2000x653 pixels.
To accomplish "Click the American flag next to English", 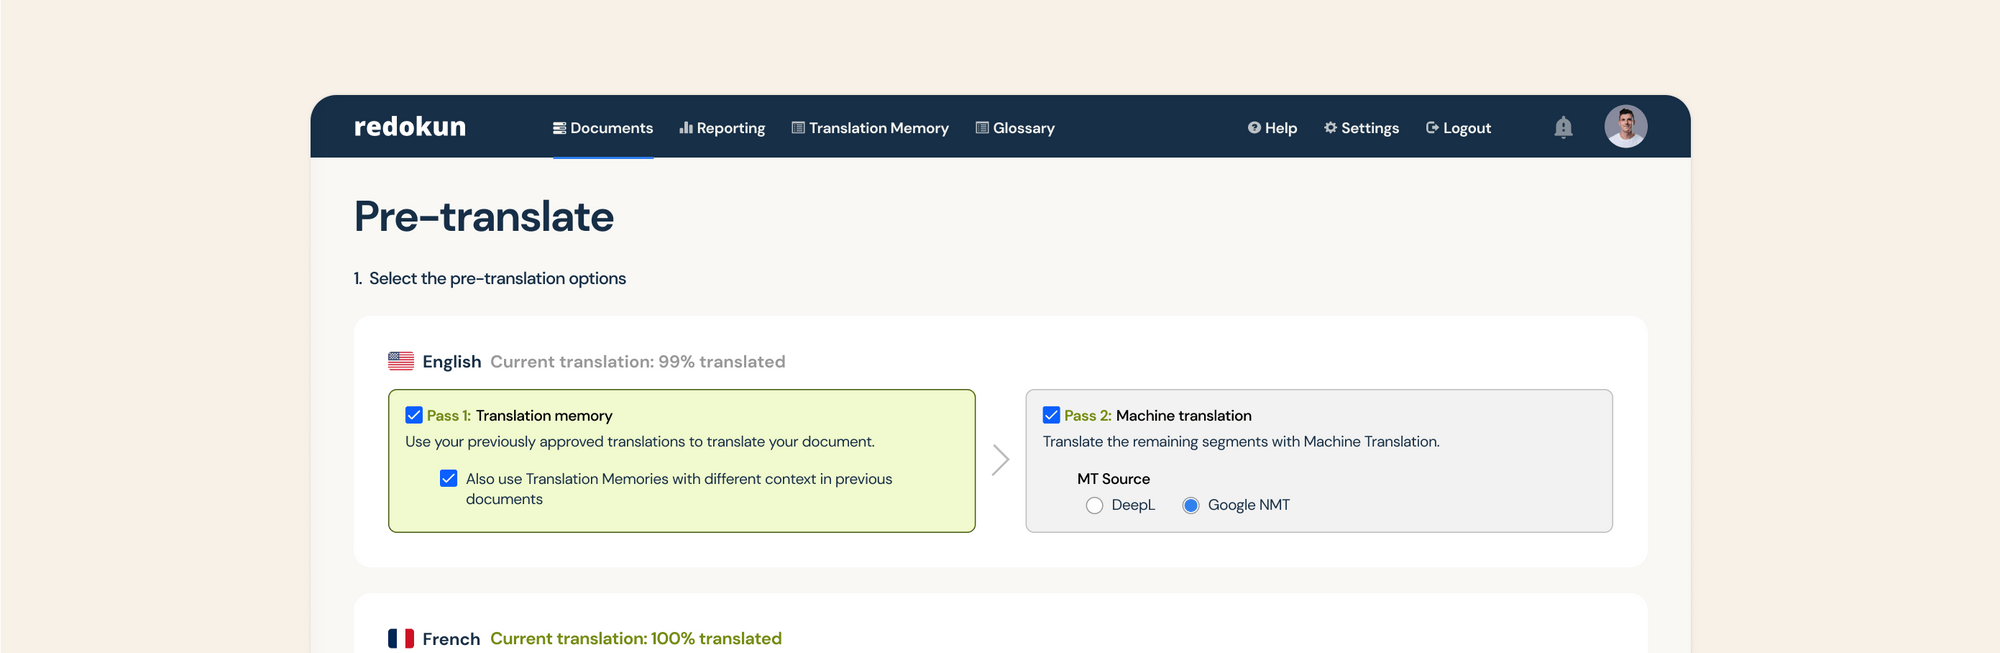I will point(399,360).
